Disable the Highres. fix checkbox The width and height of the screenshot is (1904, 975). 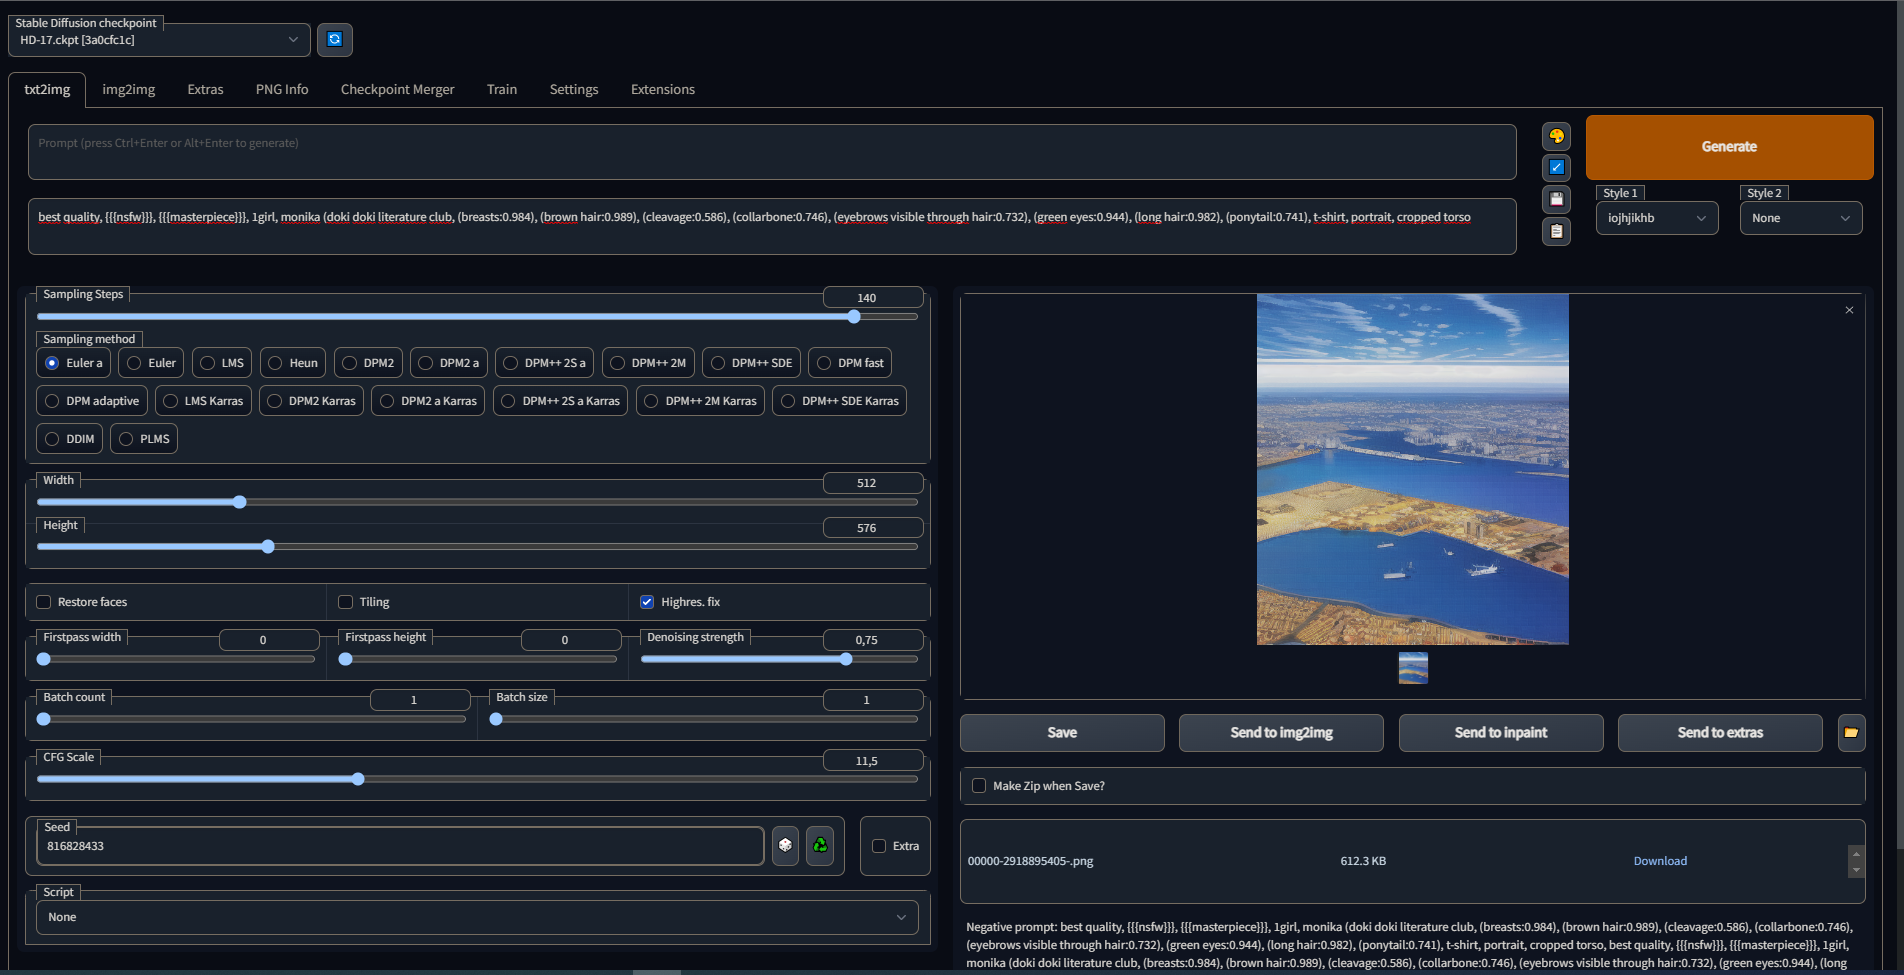pos(647,601)
